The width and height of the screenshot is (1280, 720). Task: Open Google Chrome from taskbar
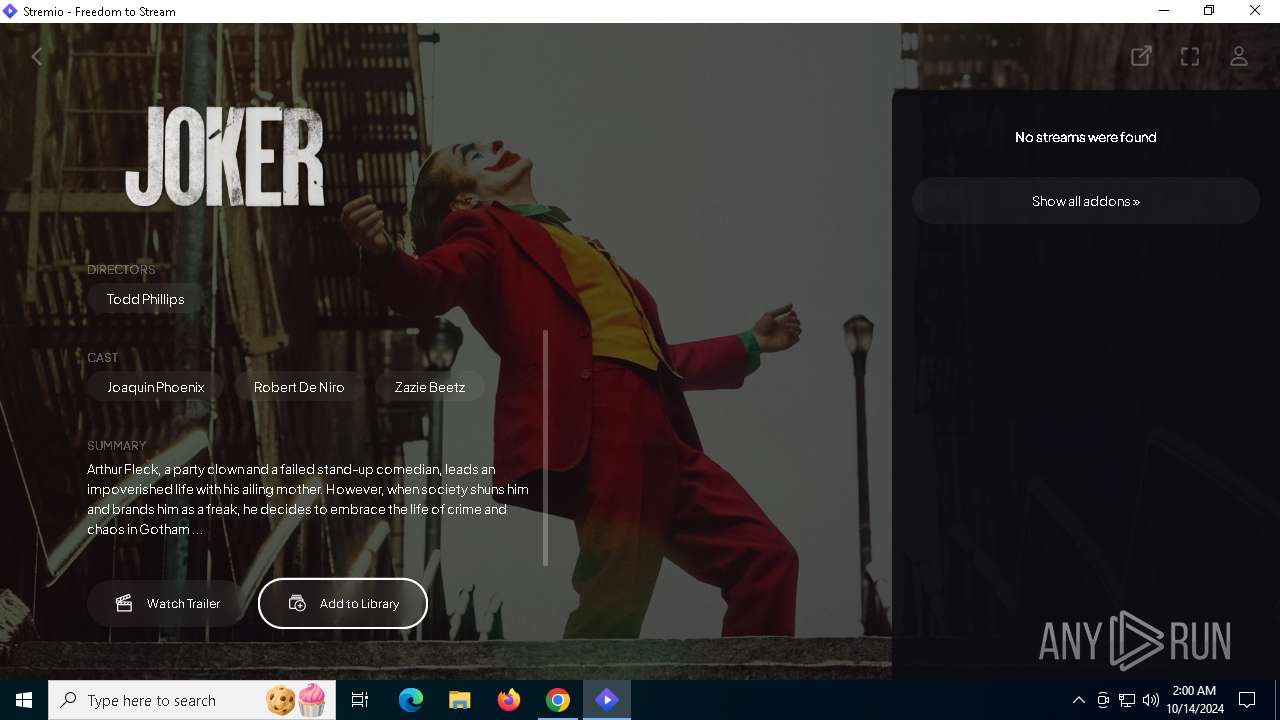point(558,700)
